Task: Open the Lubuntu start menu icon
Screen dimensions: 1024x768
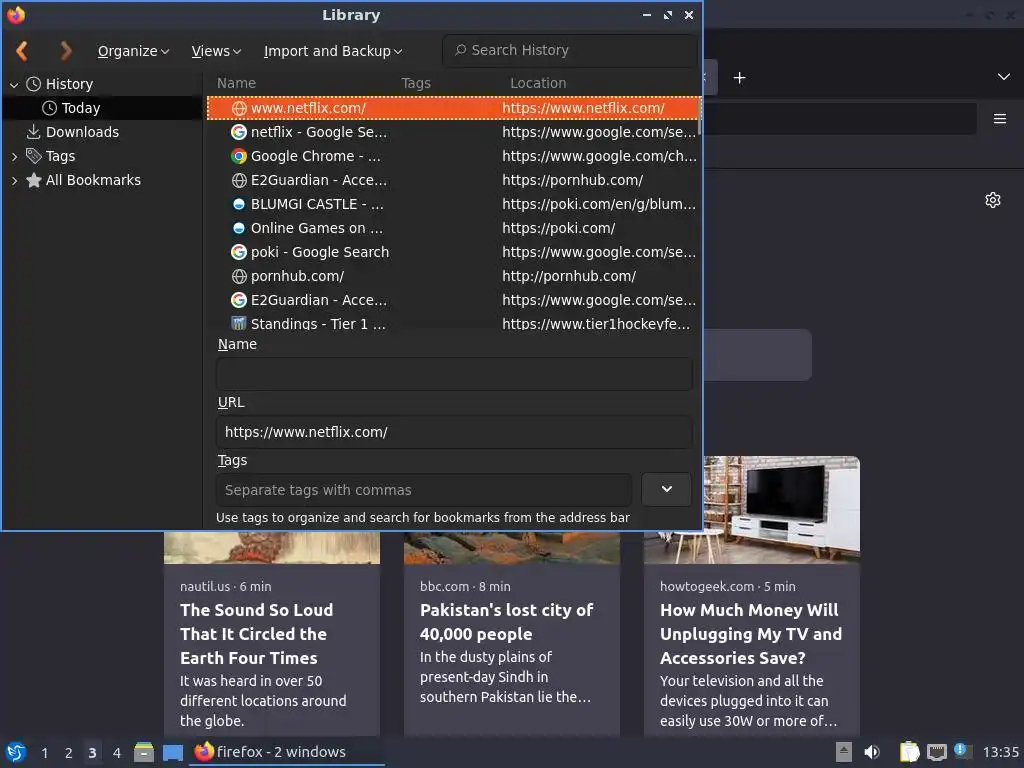Action: click(16, 752)
